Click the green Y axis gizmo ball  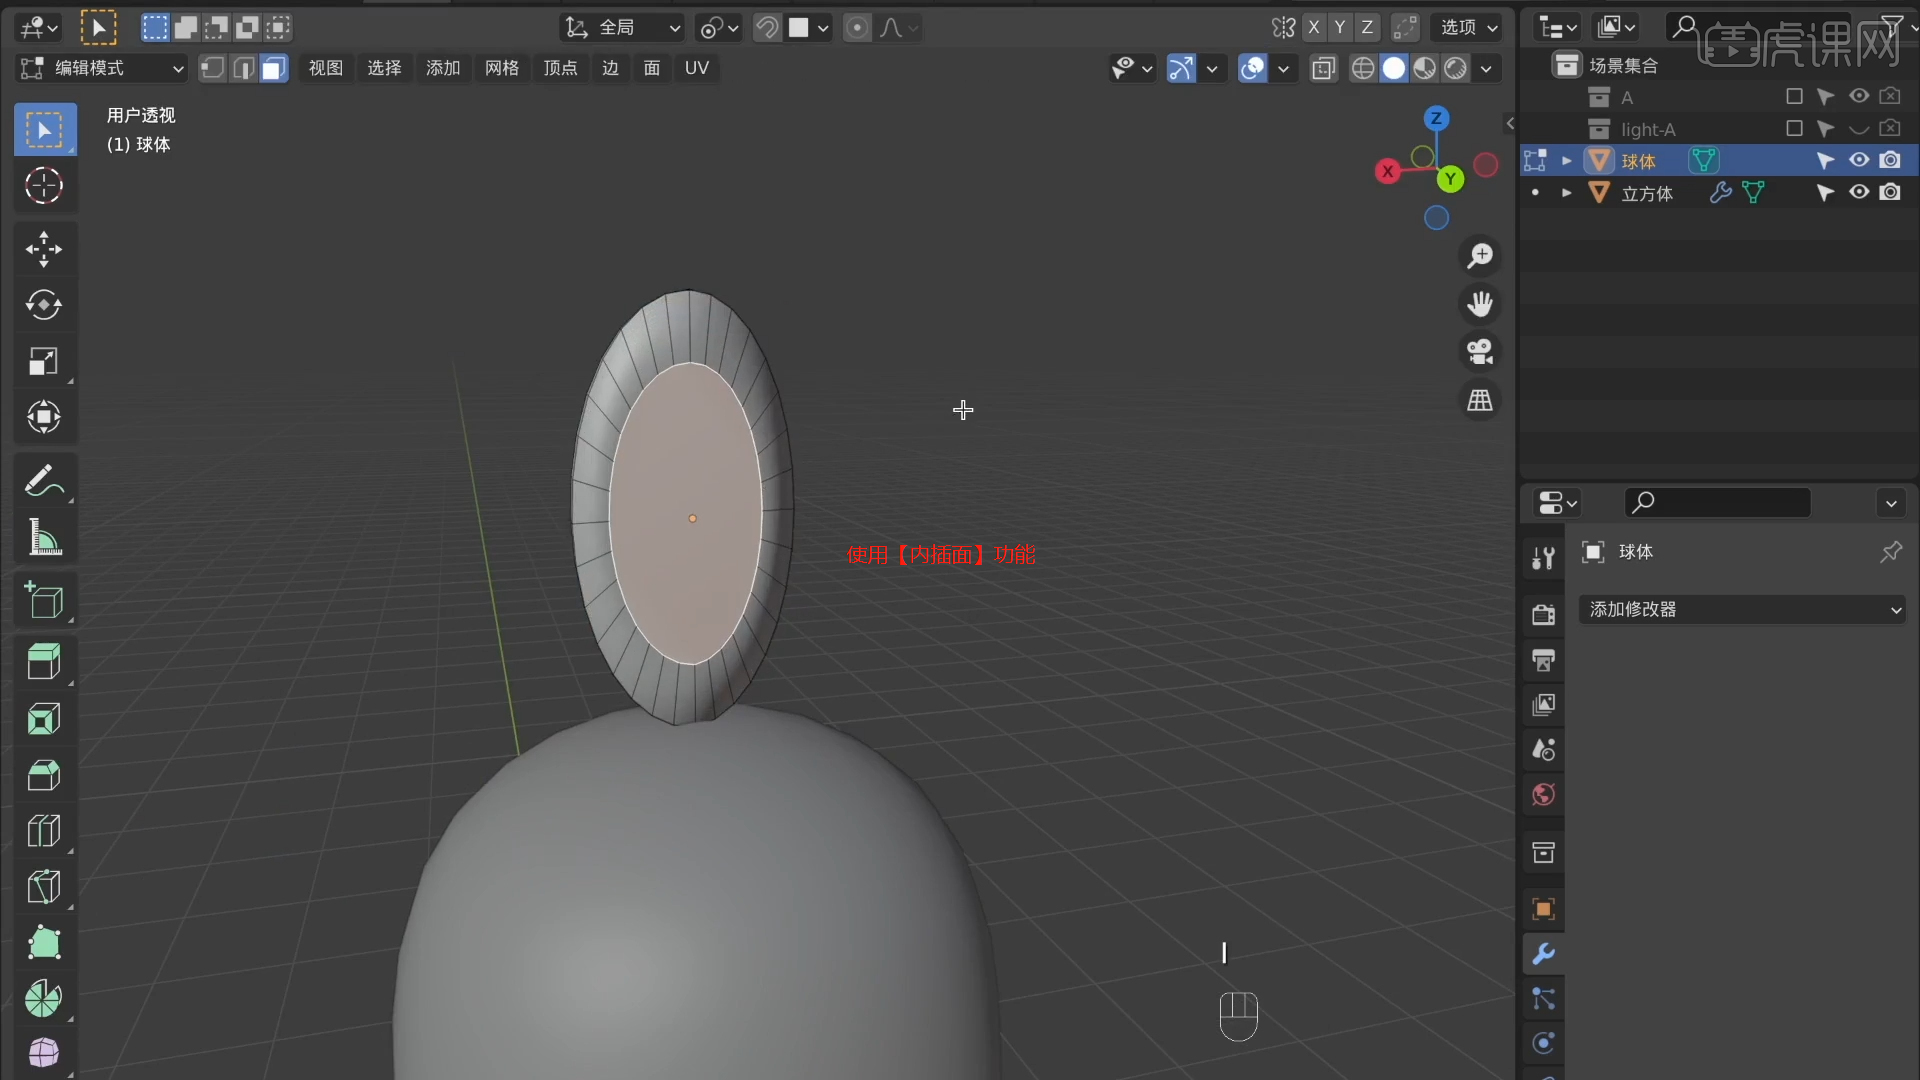pos(1450,179)
